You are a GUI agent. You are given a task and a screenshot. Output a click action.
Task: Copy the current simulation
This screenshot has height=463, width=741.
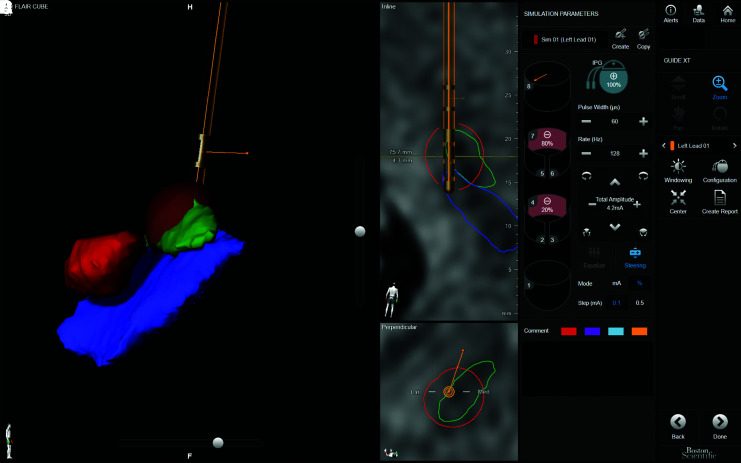point(643,37)
